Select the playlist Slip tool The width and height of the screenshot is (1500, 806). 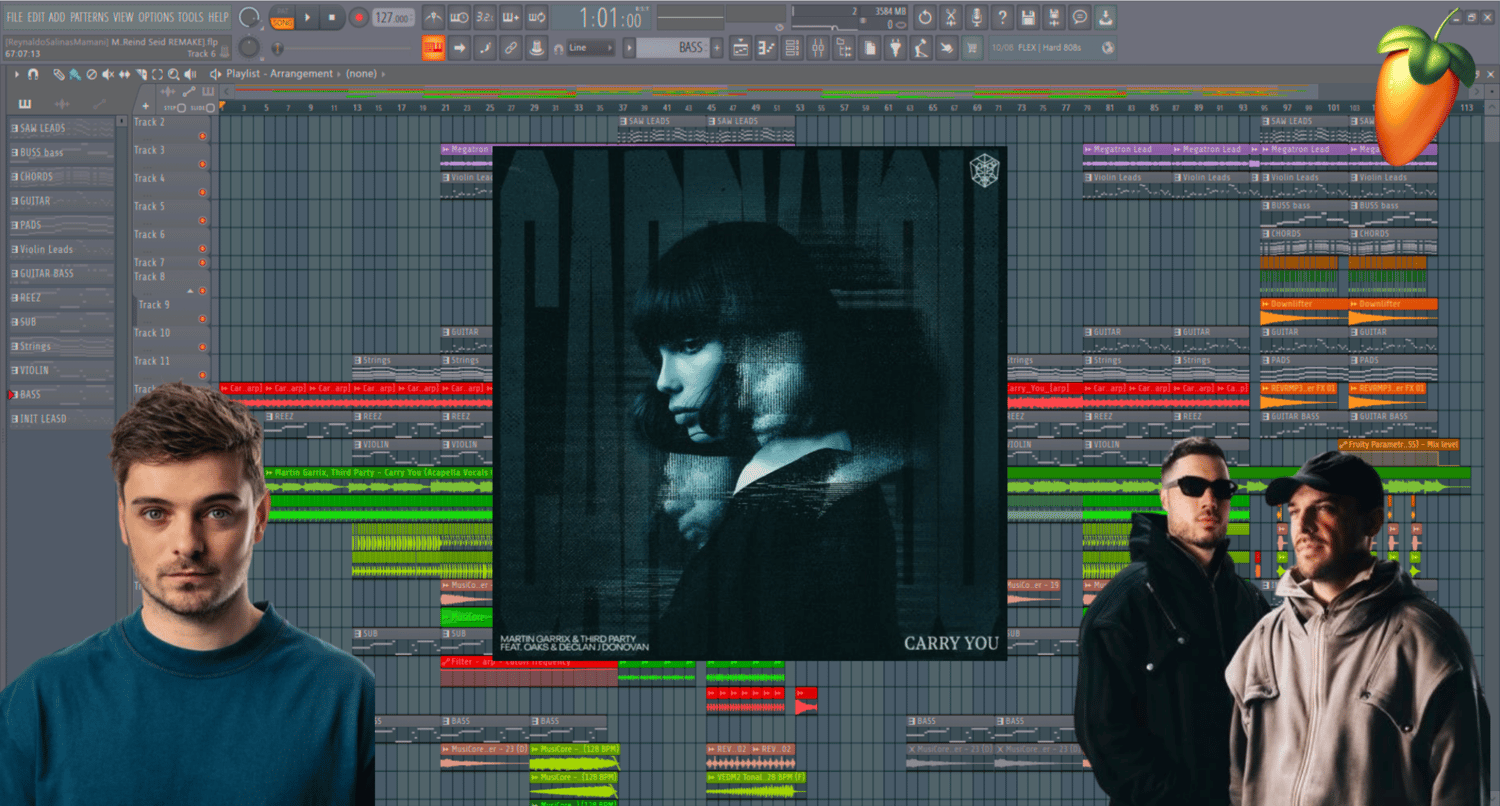125,74
